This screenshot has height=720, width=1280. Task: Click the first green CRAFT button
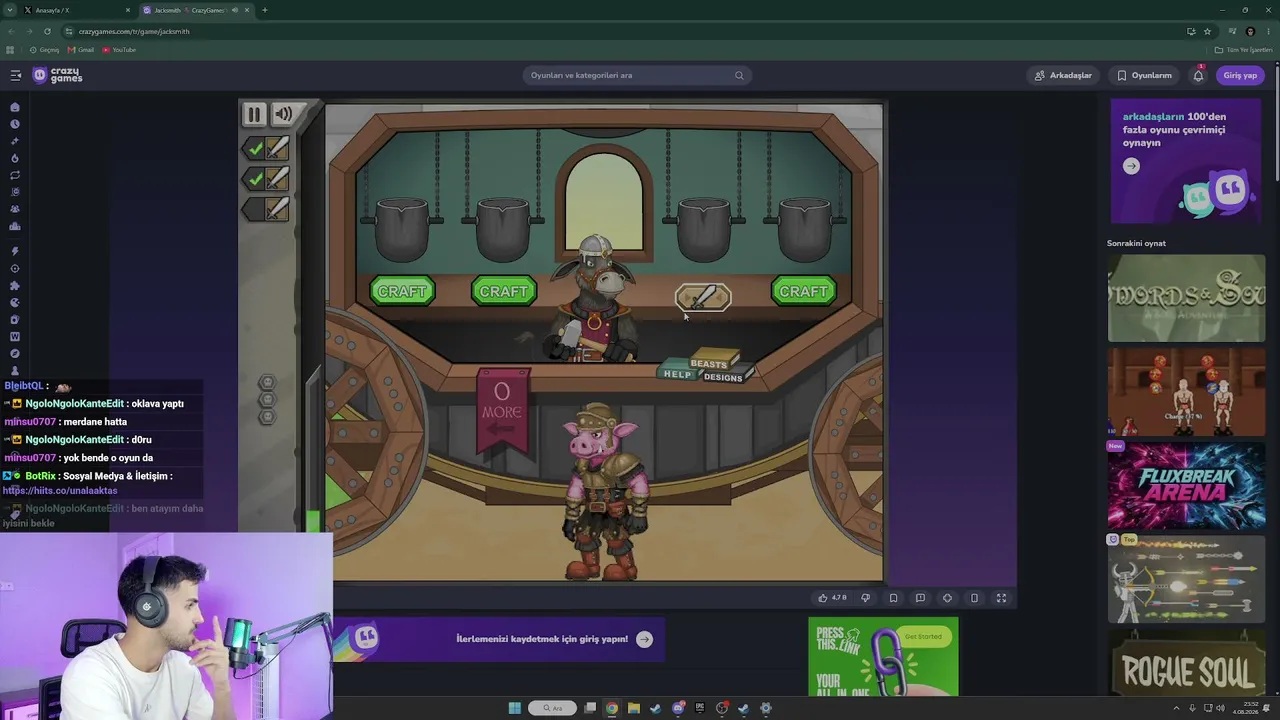(402, 291)
